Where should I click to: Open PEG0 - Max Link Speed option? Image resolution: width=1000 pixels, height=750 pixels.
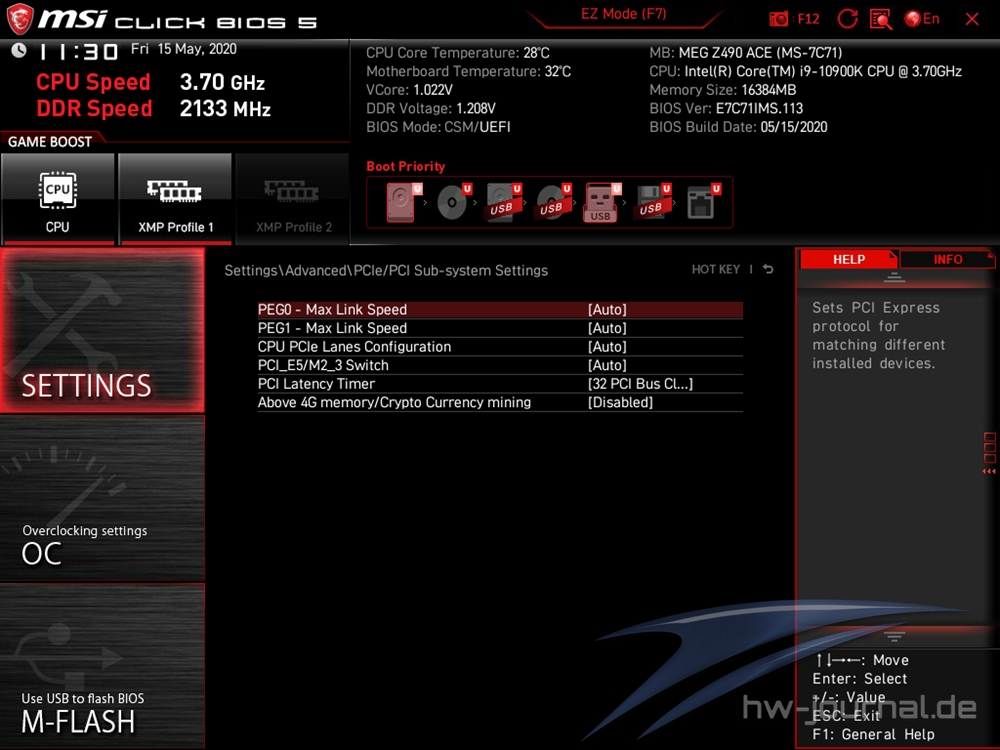point(500,310)
